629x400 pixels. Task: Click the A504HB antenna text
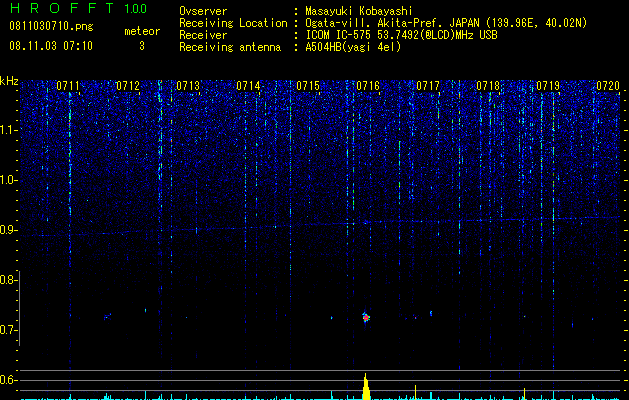[353, 47]
